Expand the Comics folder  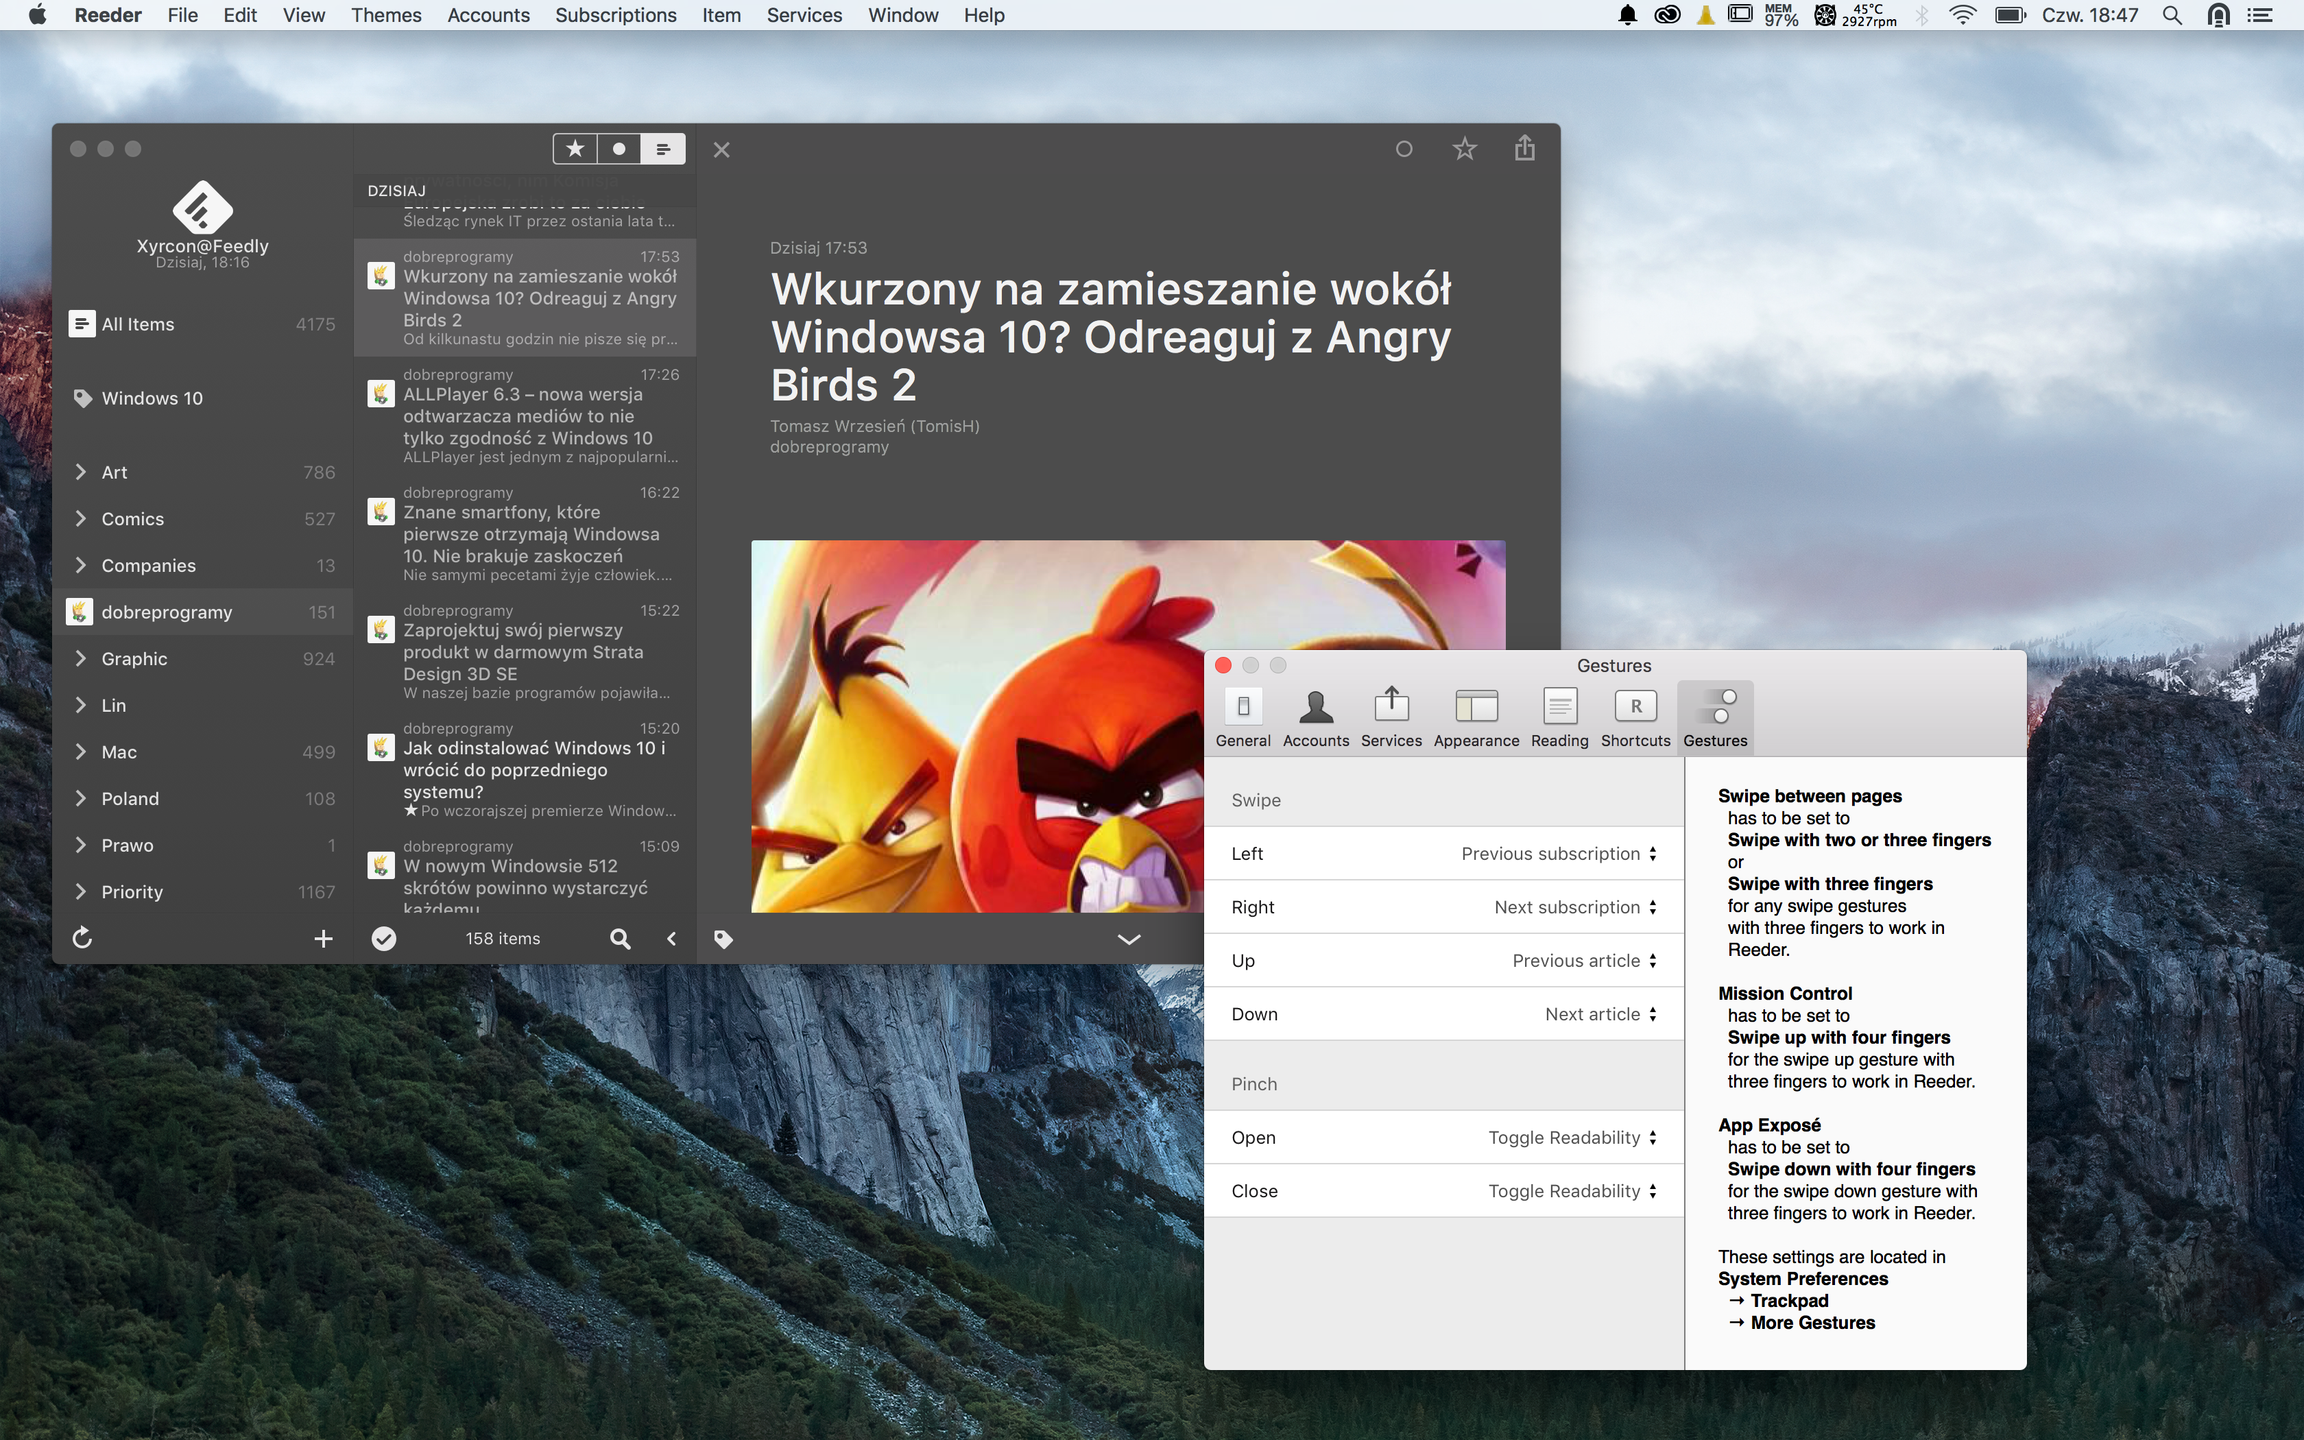[81, 518]
